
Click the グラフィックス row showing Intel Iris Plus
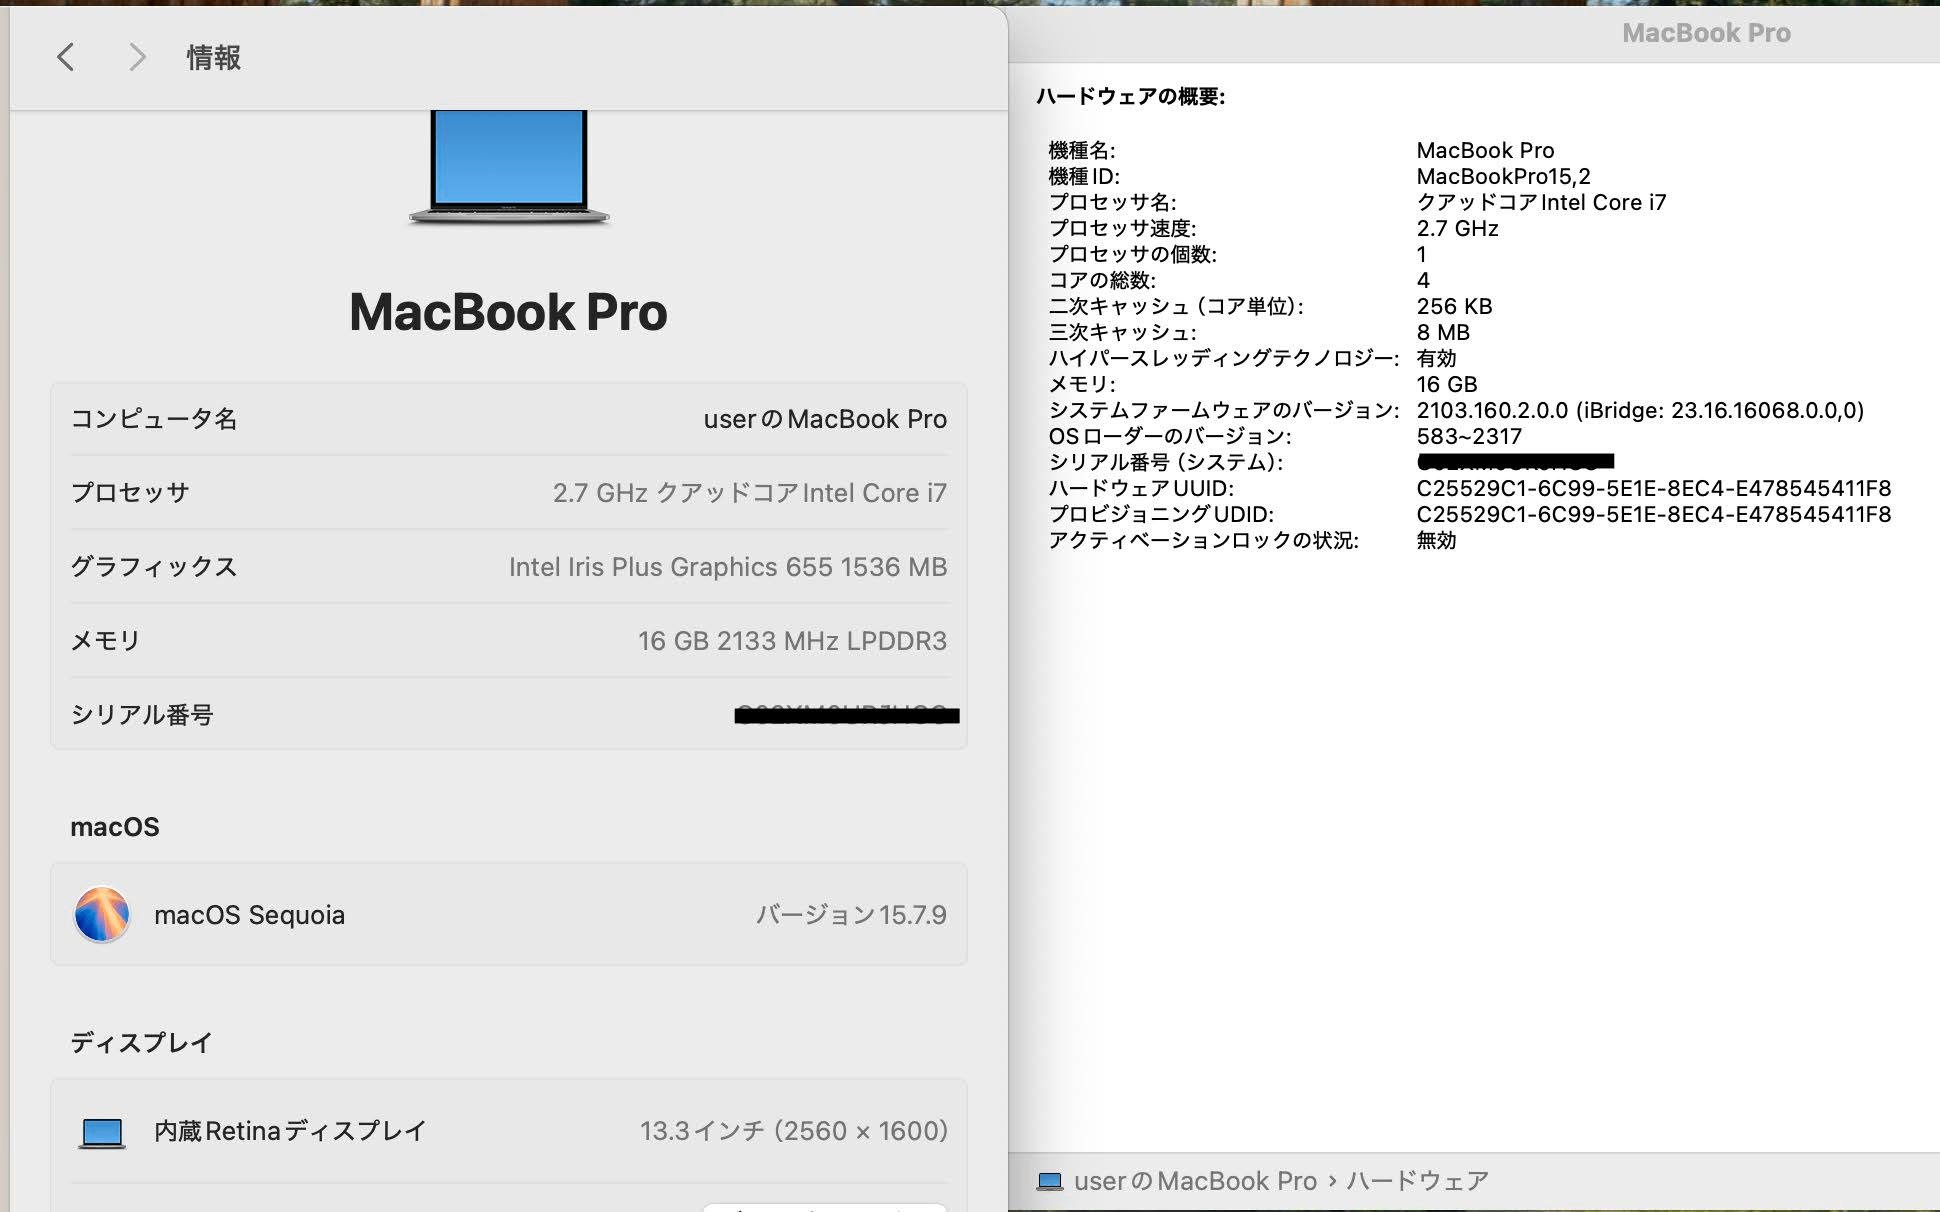pos(509,567)
